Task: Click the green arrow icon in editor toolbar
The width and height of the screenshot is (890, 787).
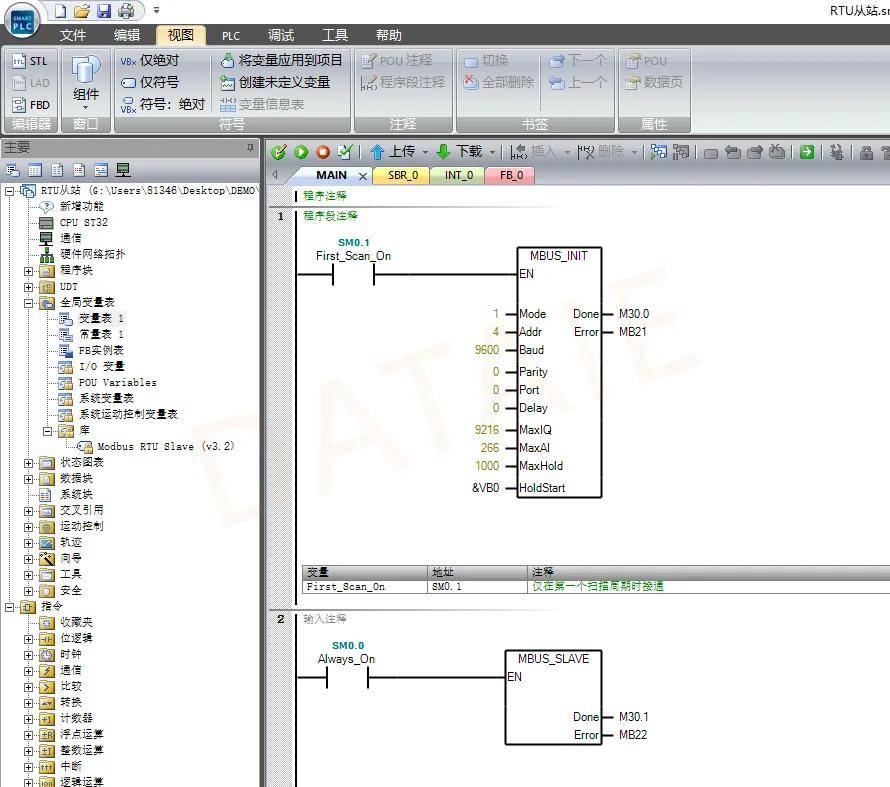Action: pyautogui.click(x=807, y=152)
